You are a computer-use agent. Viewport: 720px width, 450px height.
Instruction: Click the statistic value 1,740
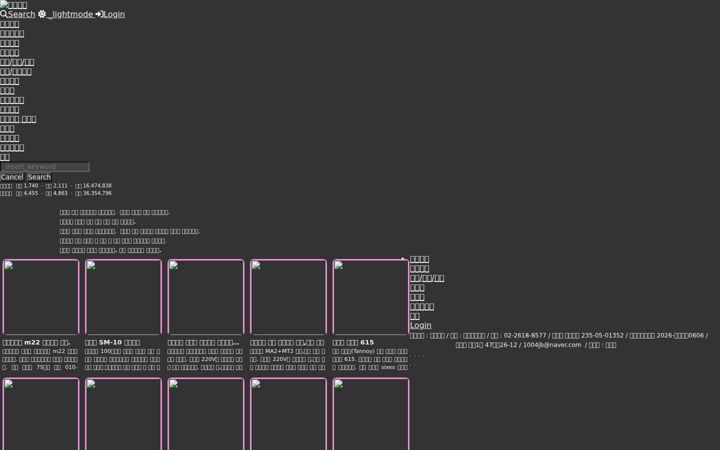point(31,186)
